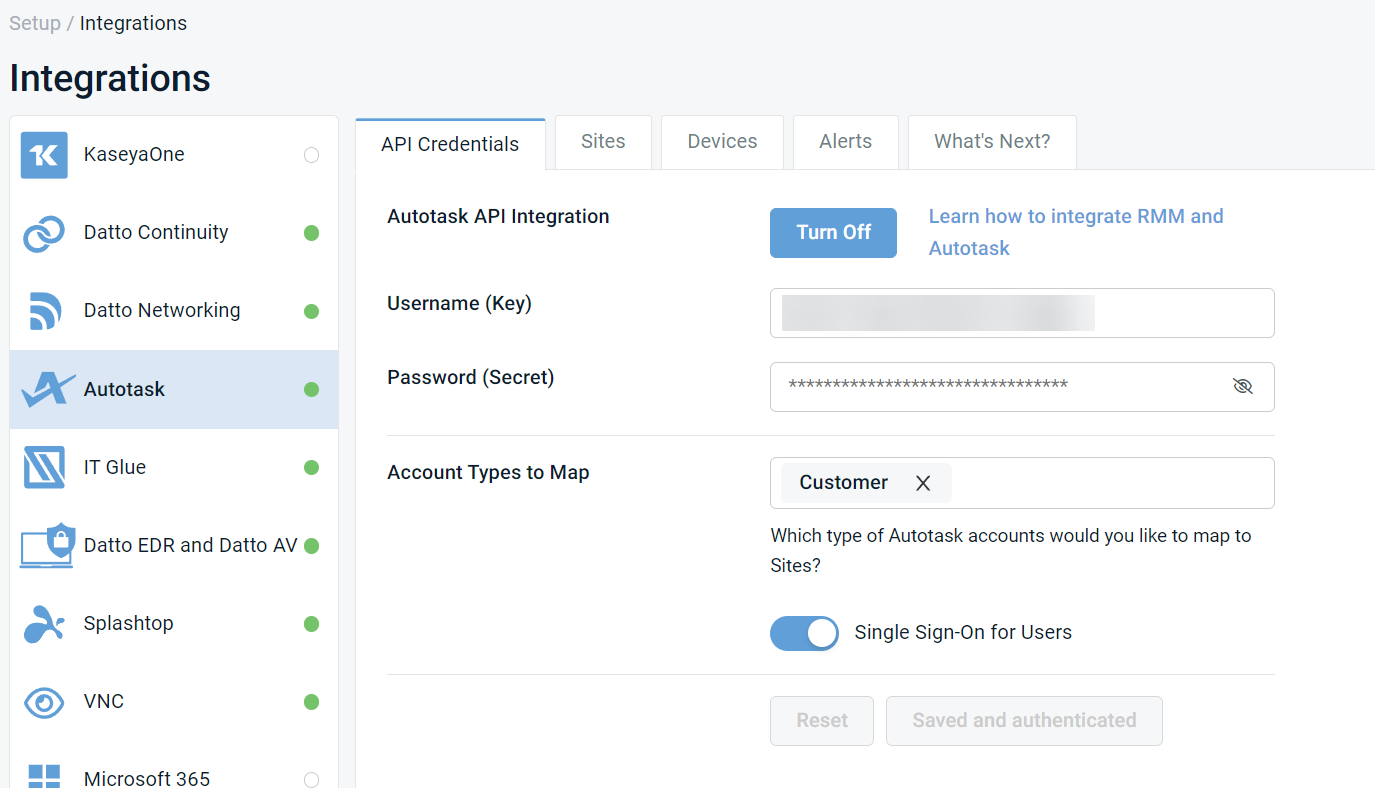
Task: Click the KaseyaOne logo icon
Action: point(44,155)
